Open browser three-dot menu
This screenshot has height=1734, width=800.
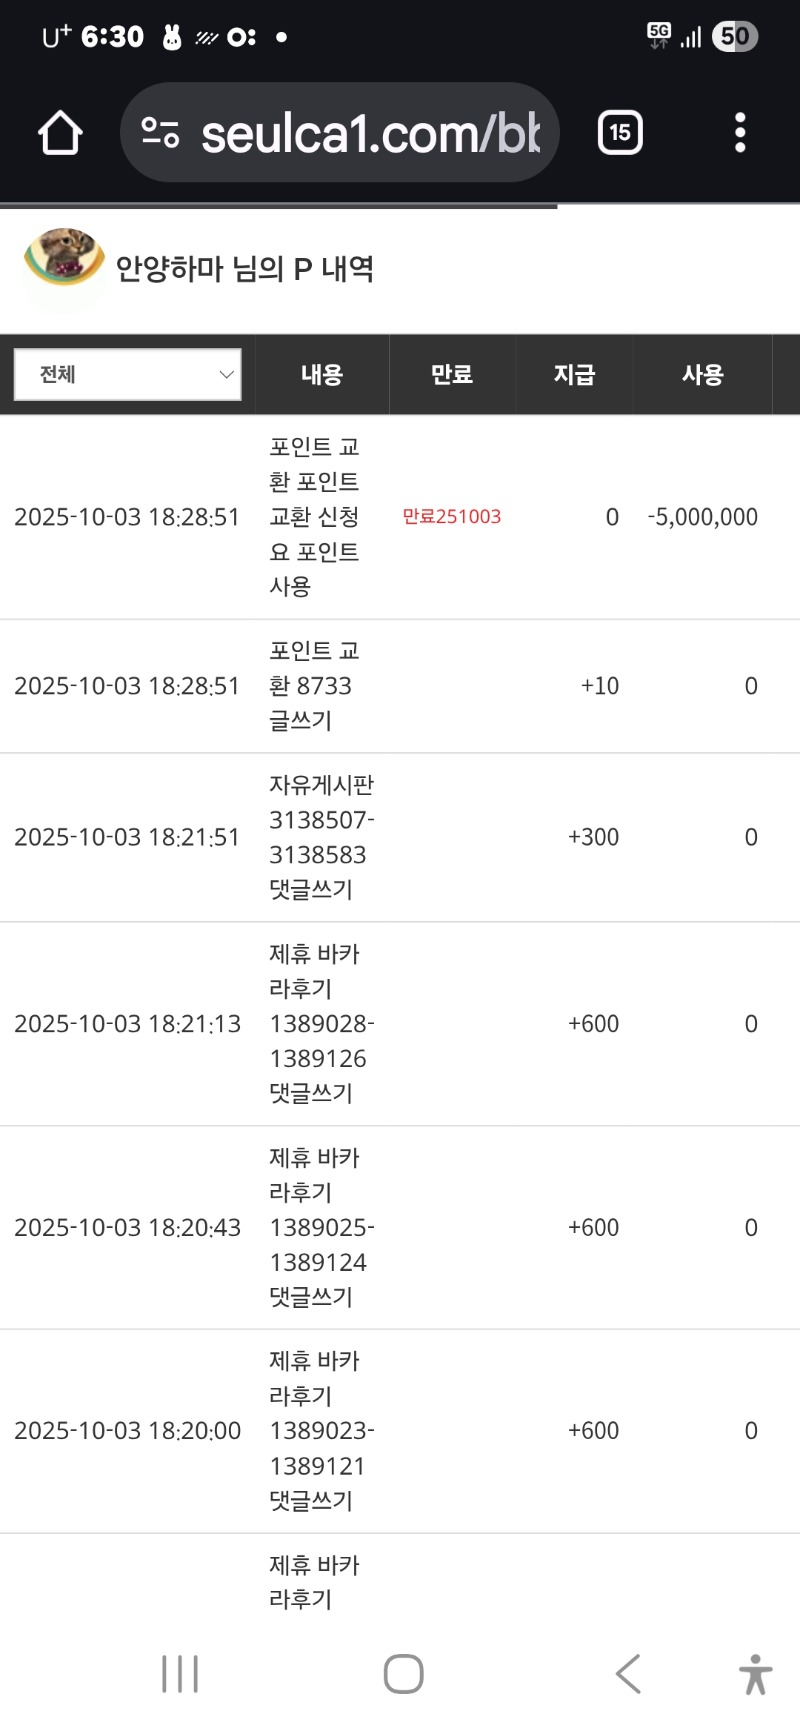pyautogui.click(x=740, y=133)
